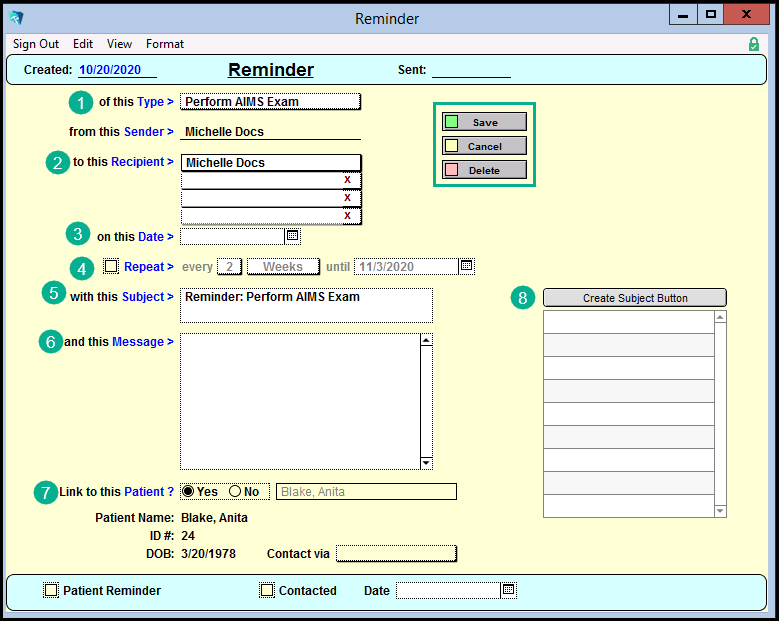Tick the Contacted checkbox
Screen dimensions: 779x621
(267, 590)
